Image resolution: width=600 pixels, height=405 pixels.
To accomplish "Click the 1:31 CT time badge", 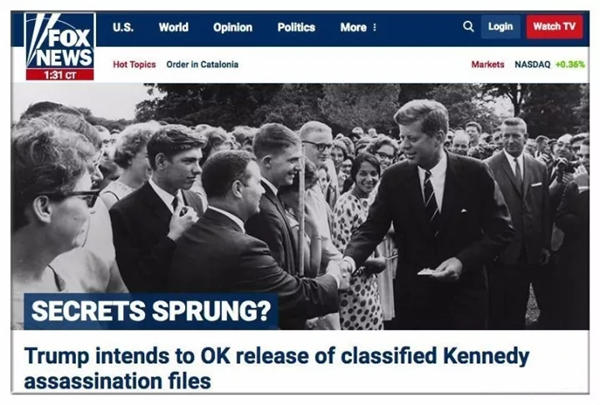I will [60, 75].
